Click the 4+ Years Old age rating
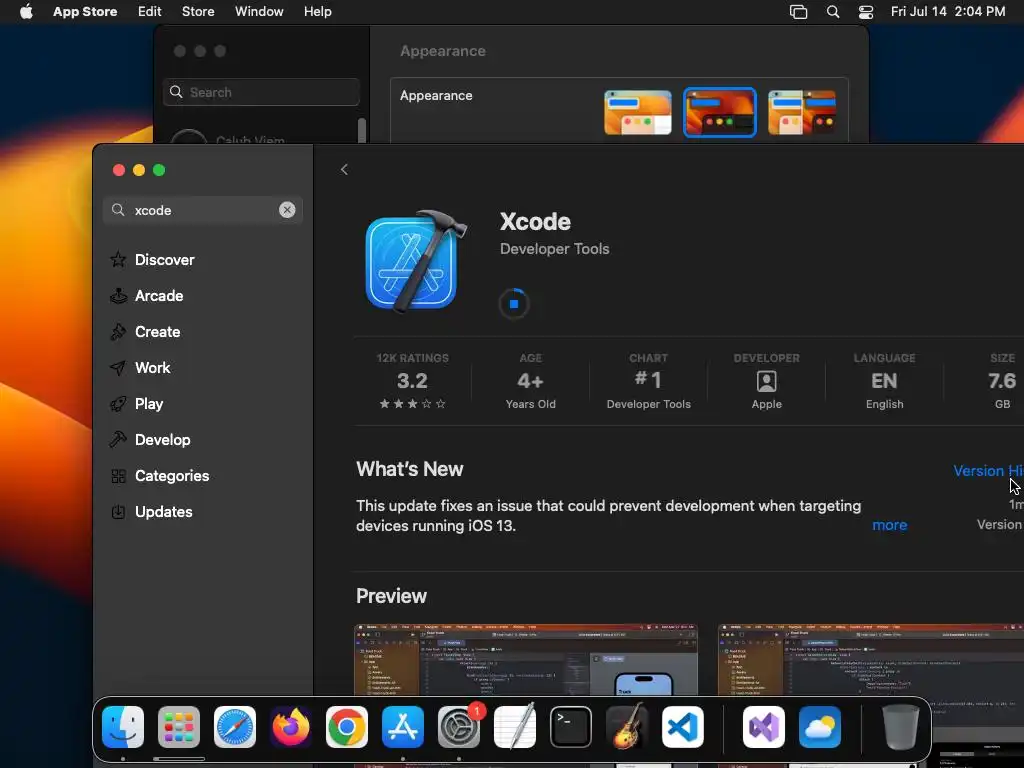Screen dimensions: 1024x768 [530, 381]
